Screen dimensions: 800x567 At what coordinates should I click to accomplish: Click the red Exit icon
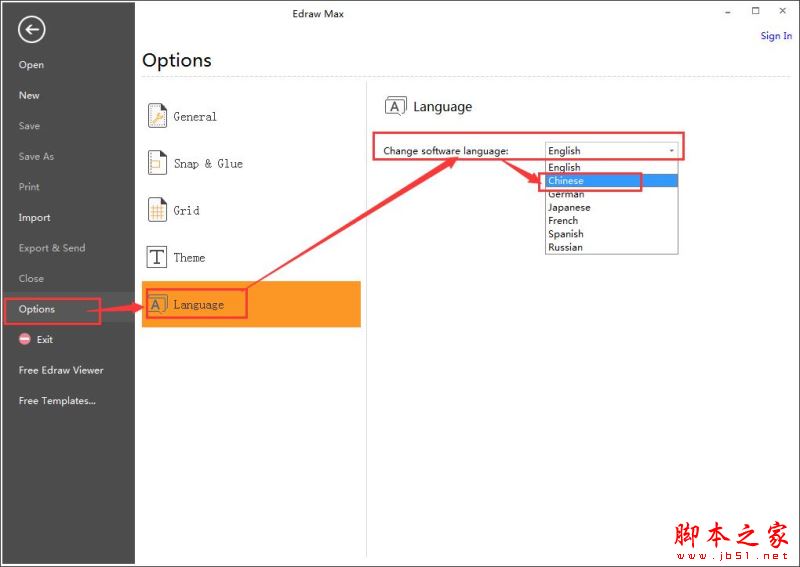pyautogui.click(x=24, y=339)
